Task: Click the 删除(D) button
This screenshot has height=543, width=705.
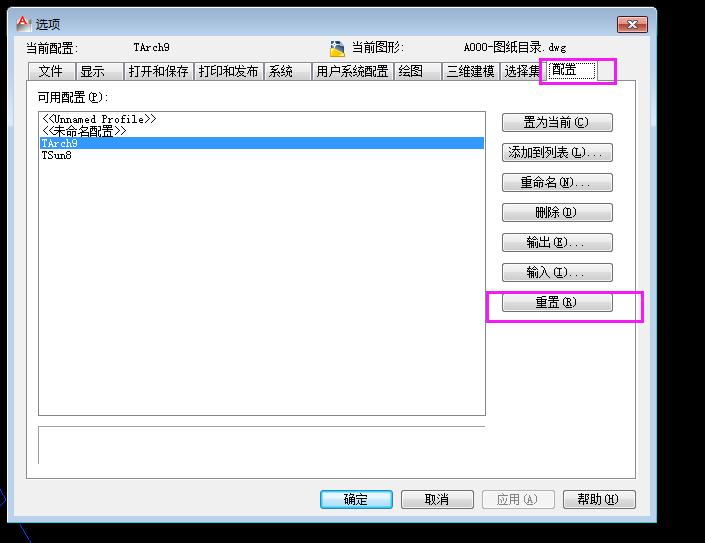Action: (557, 212)
